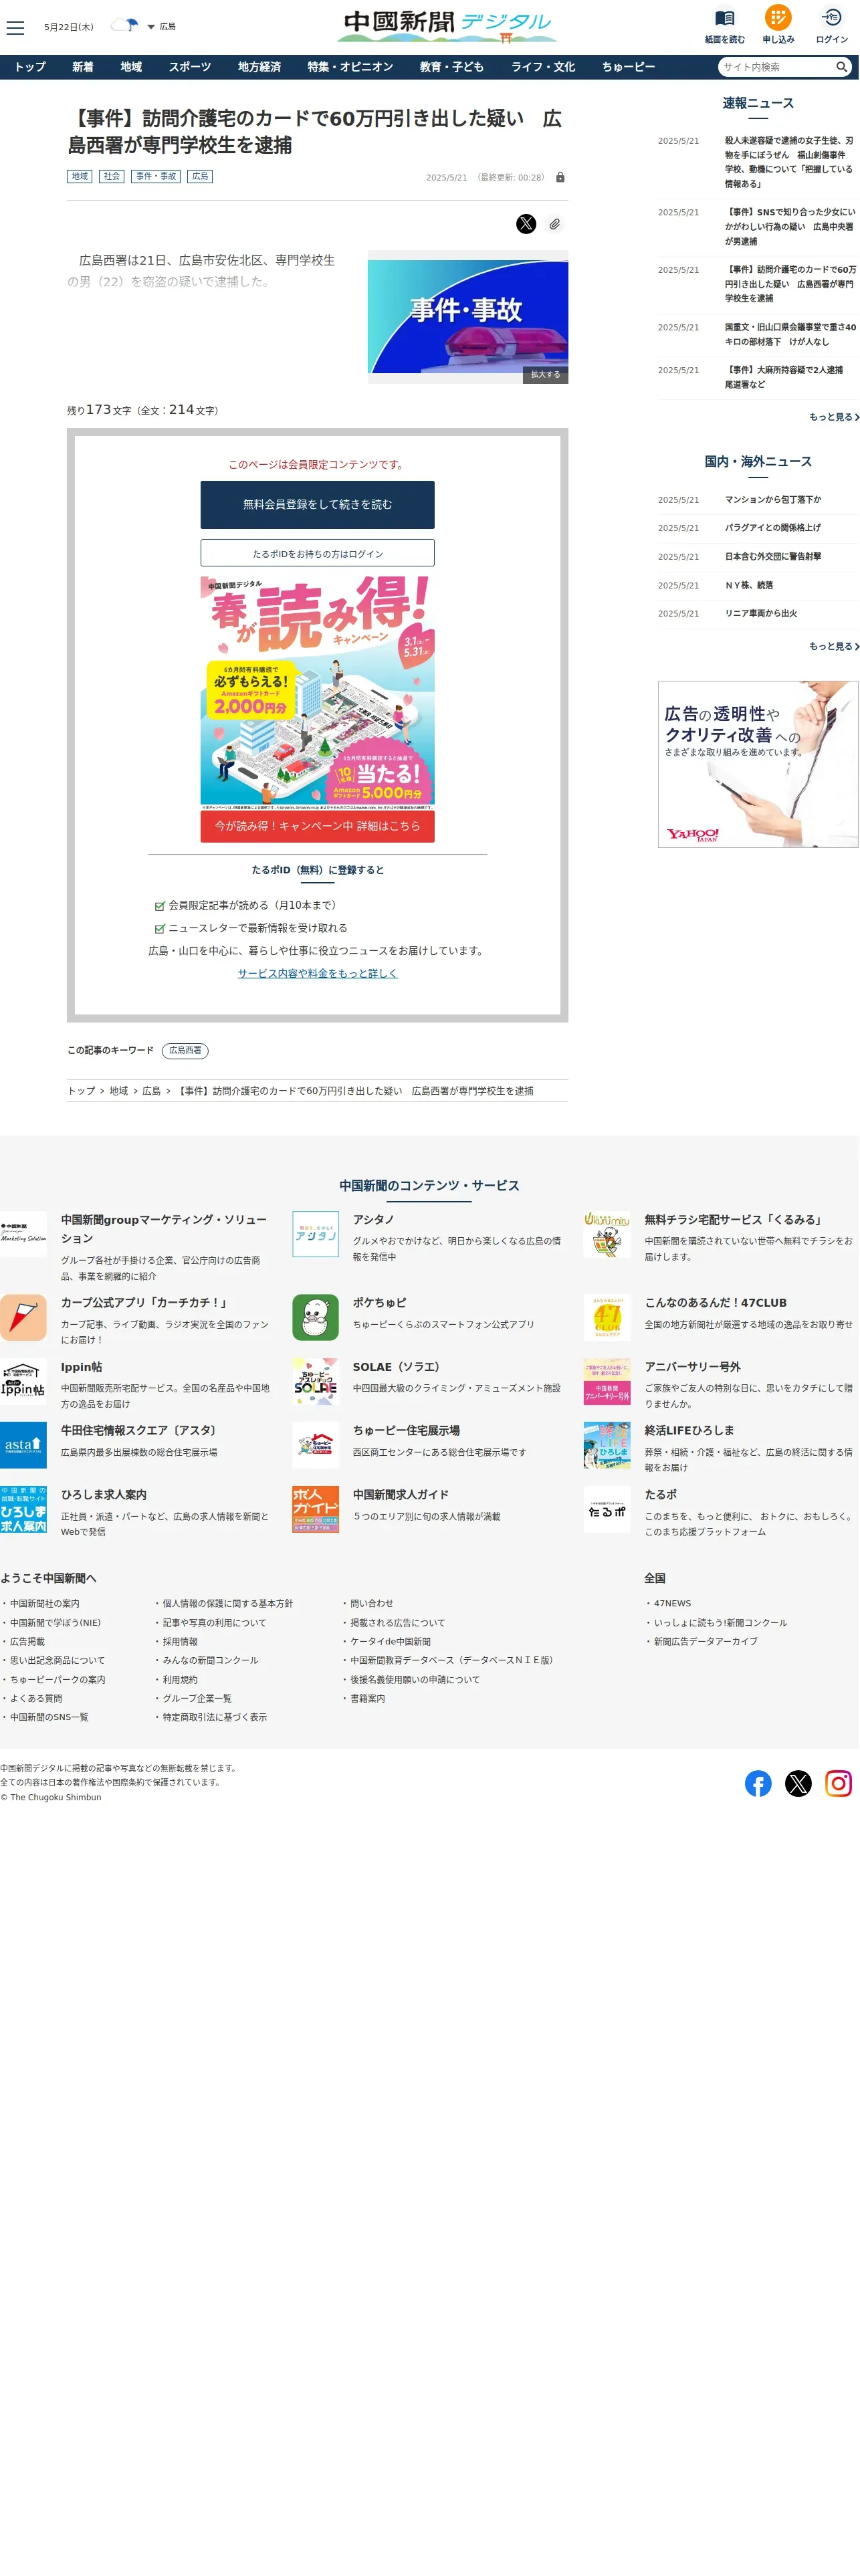Click the search magnifier icon
860x2576 pixels.
point(842,67)
